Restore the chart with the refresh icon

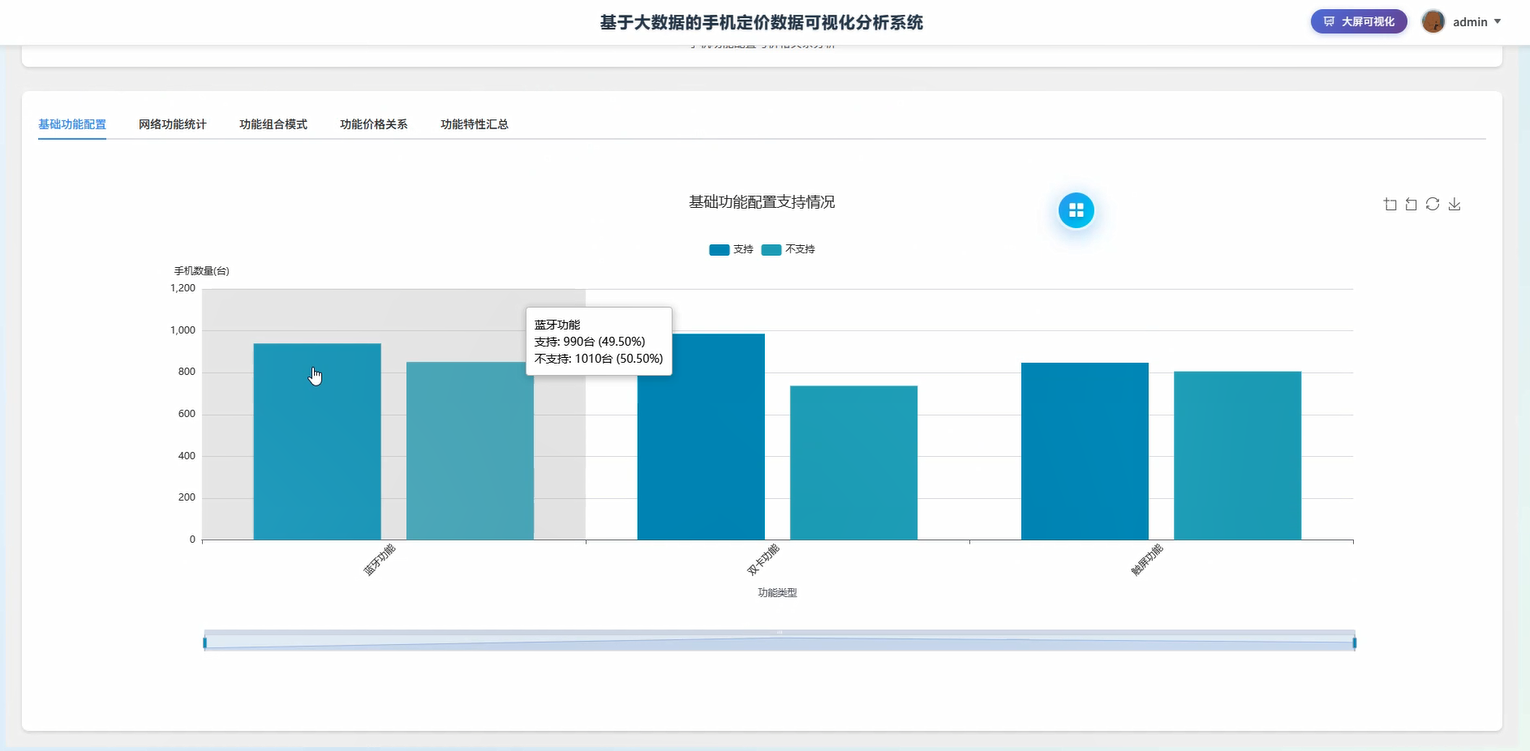point(1433,204)
